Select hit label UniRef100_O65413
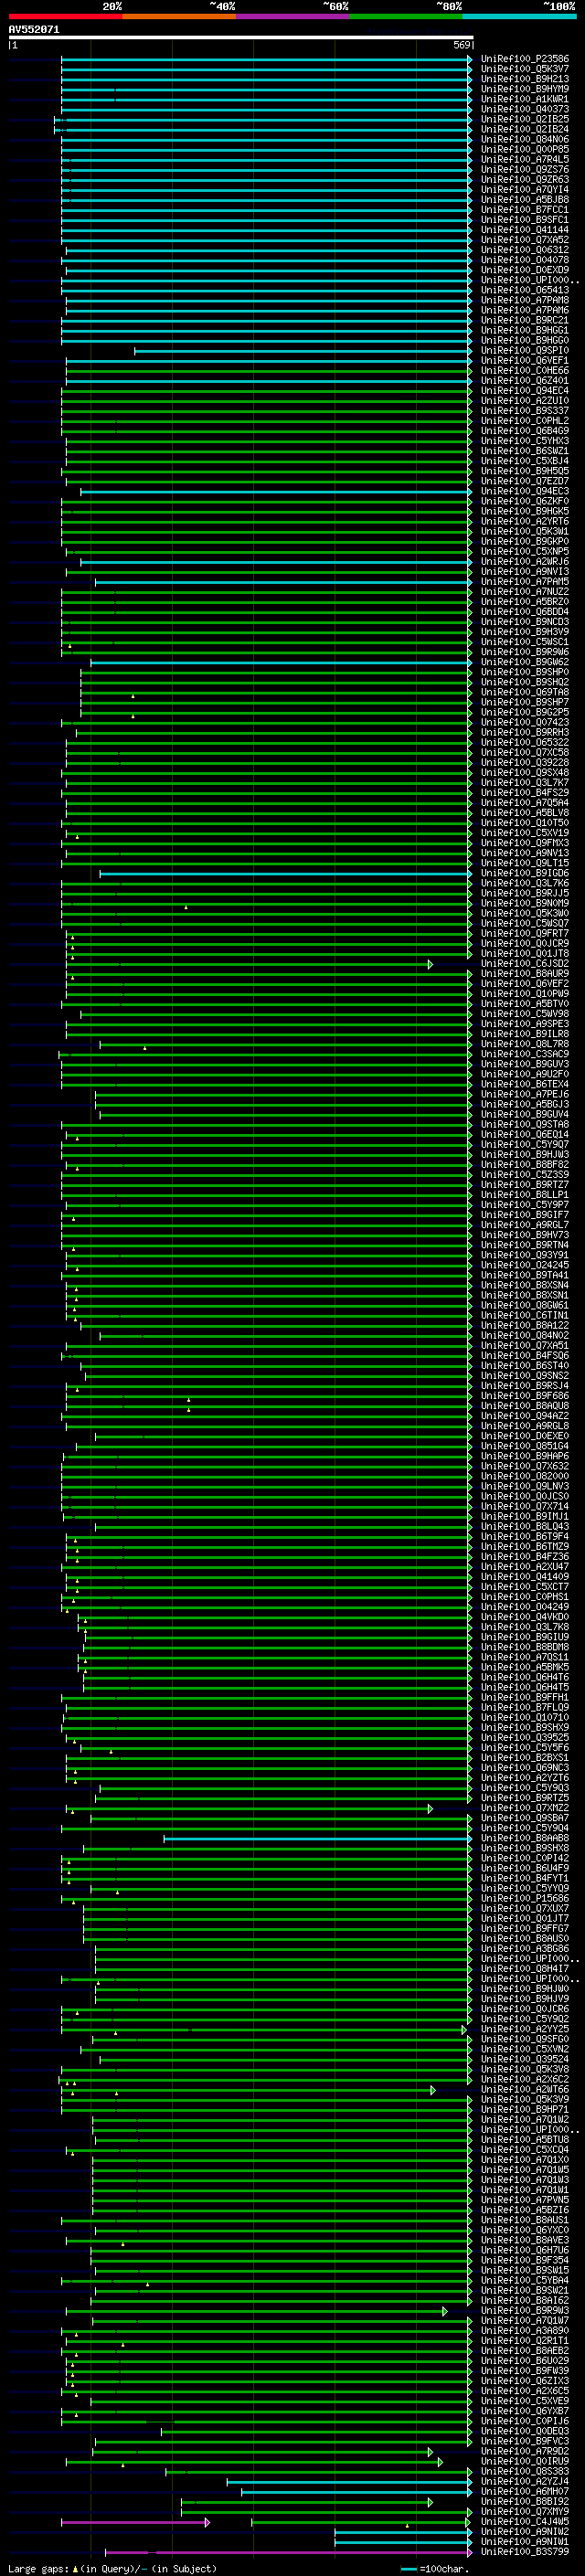585x2576 pixels. click(x=524, y=290)
